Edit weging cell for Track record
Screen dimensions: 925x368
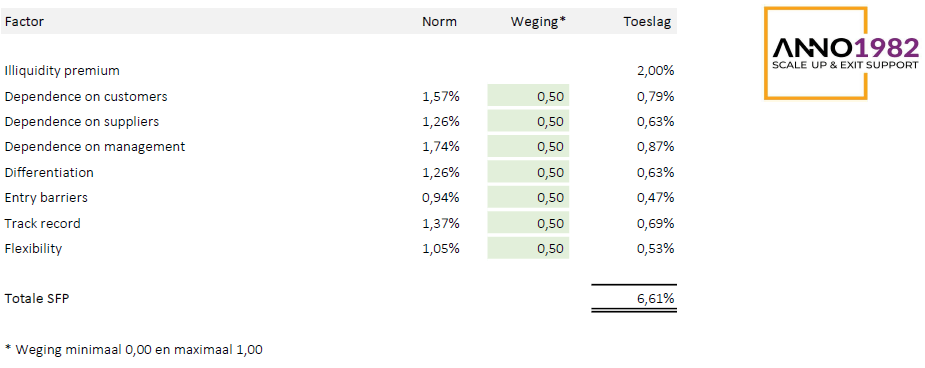528,222
